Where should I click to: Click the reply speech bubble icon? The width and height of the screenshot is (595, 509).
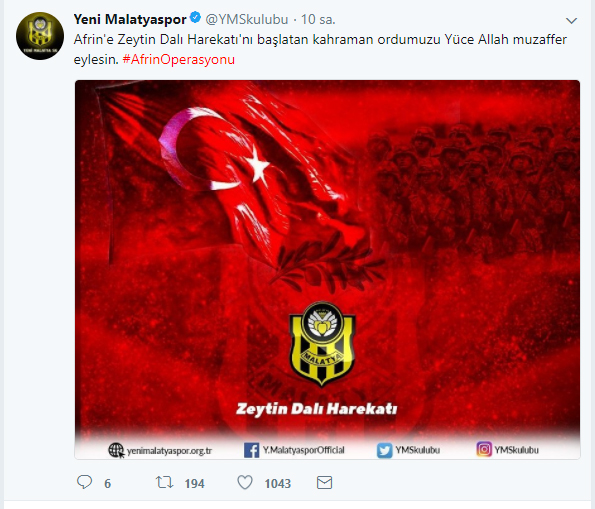(x=84, y=482)
